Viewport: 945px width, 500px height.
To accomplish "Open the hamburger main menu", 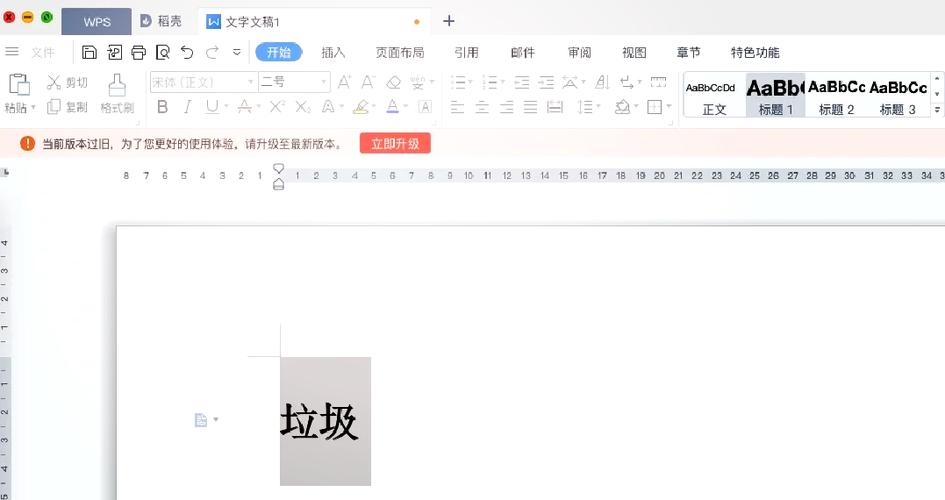I will pyautogui.click(x=12, y=52).
